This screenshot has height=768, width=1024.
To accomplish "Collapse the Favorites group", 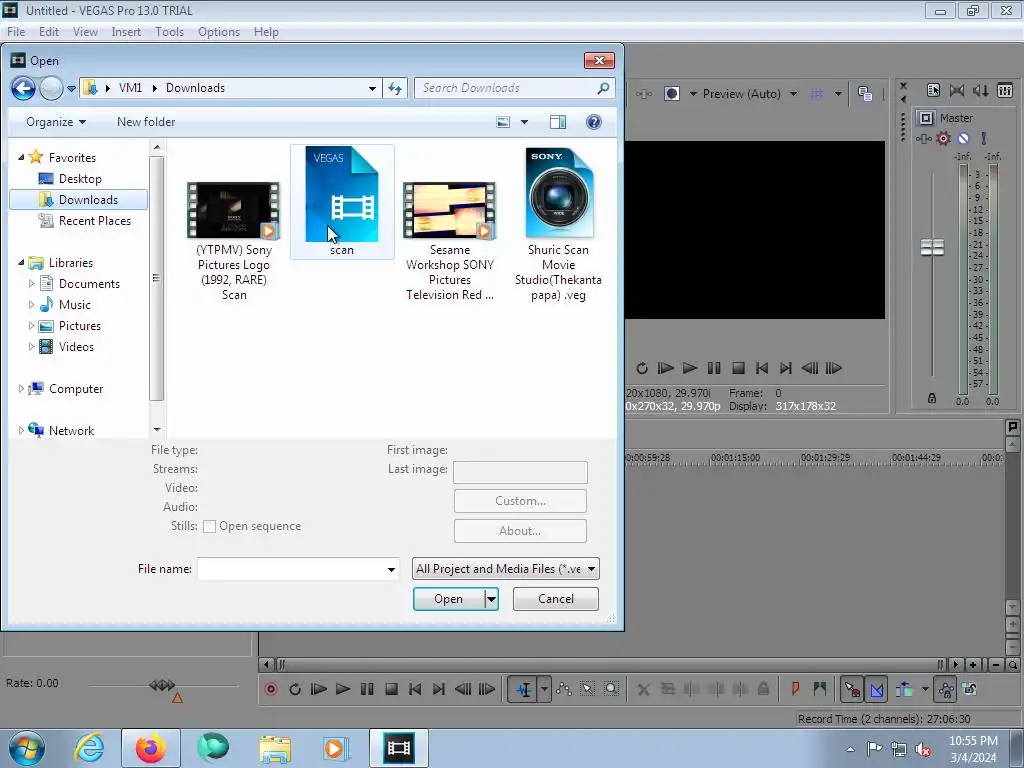I will tap(21, 157).
